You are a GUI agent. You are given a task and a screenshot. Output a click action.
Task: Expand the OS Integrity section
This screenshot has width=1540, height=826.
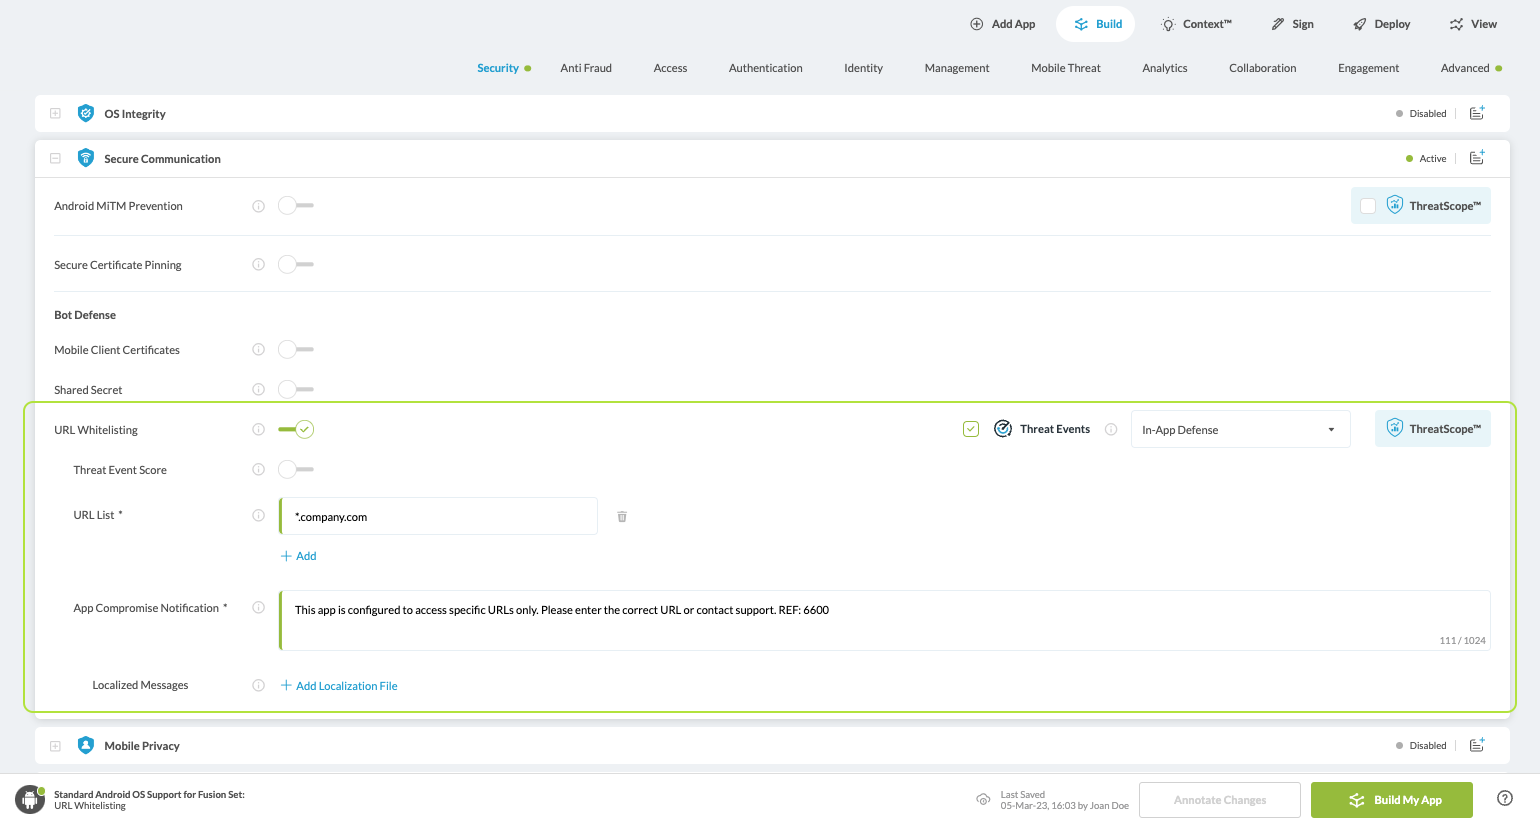[55, 114]
